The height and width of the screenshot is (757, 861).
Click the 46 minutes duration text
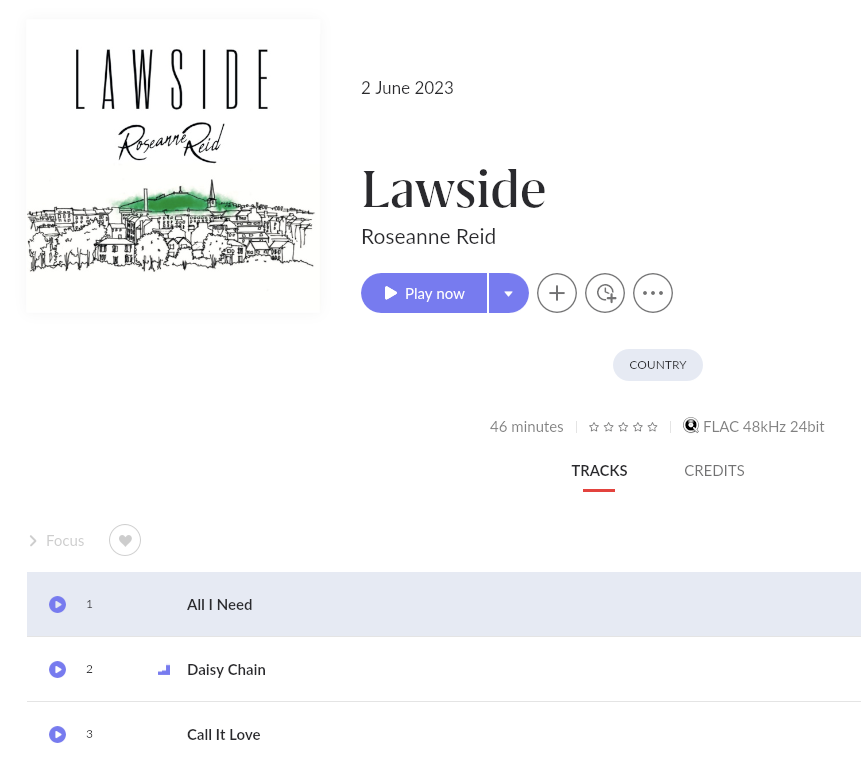[527, 427]
